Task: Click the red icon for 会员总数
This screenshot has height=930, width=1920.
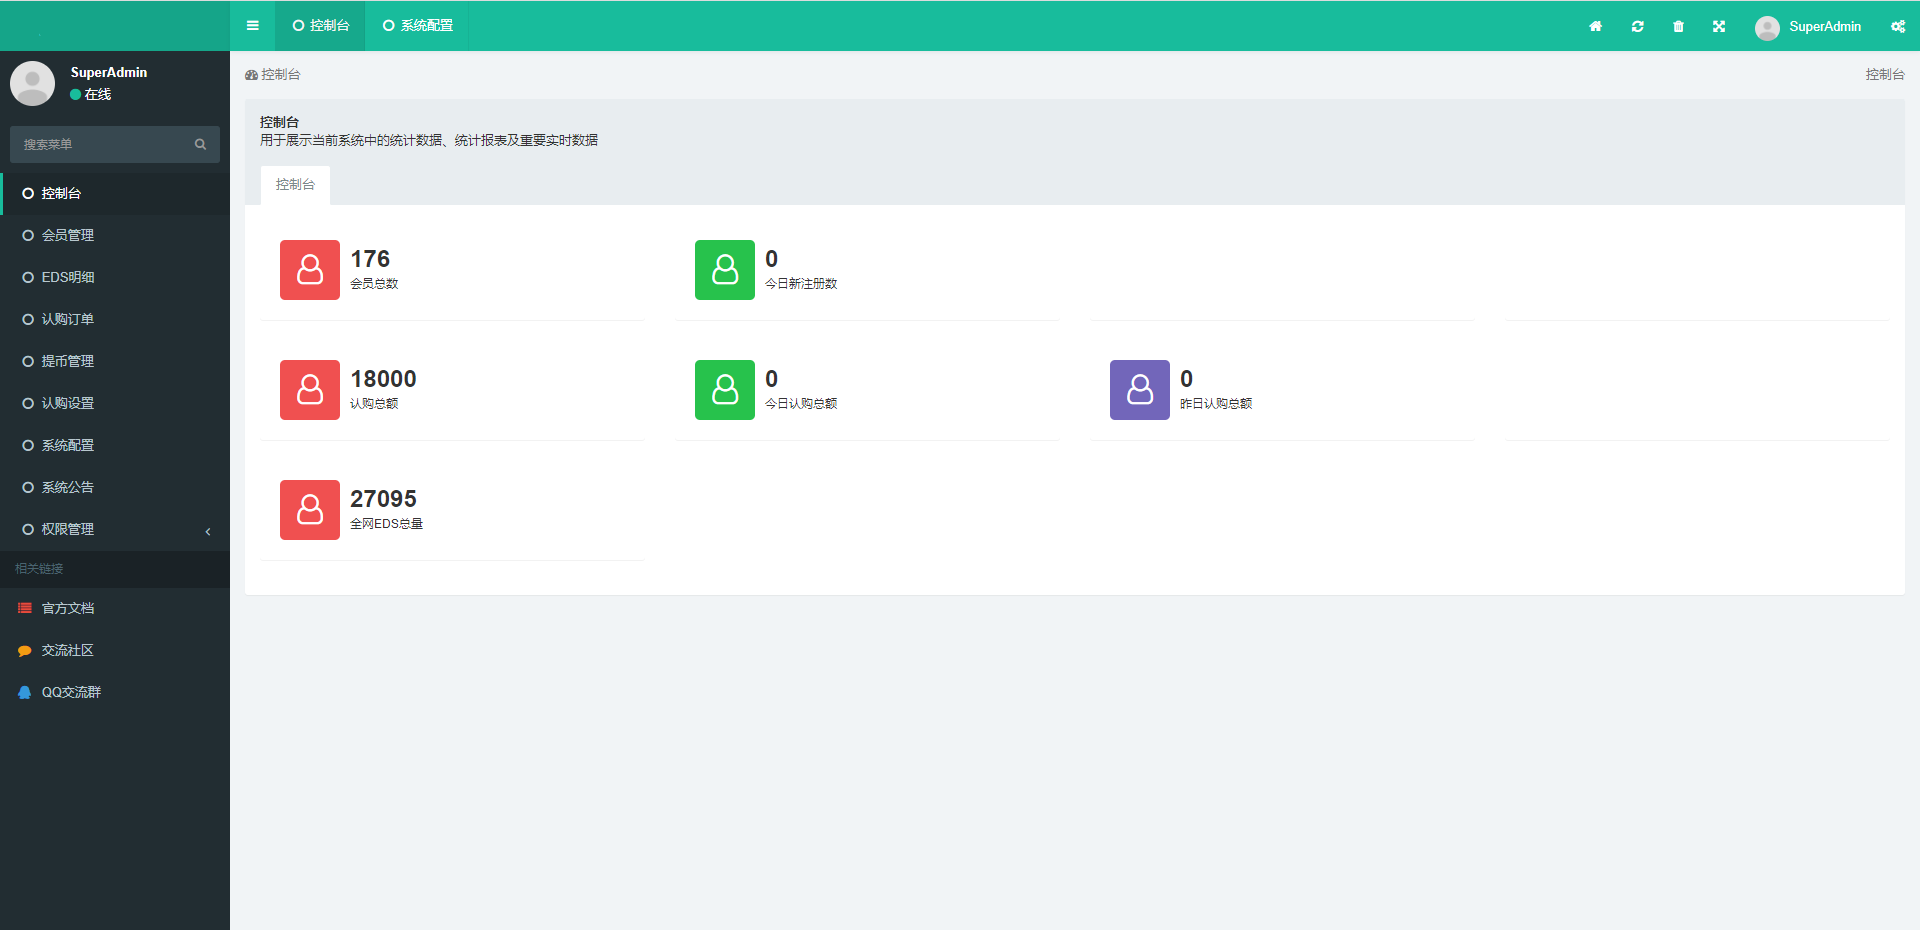Action: [310, 270]
